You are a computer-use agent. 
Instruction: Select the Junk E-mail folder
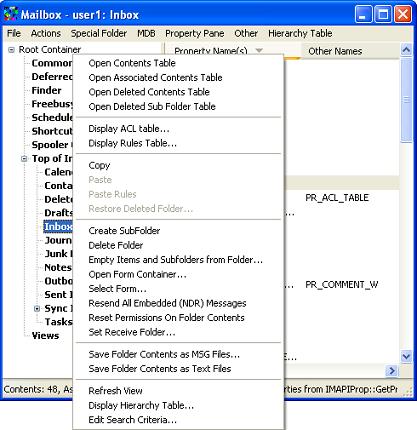(58, 254)
